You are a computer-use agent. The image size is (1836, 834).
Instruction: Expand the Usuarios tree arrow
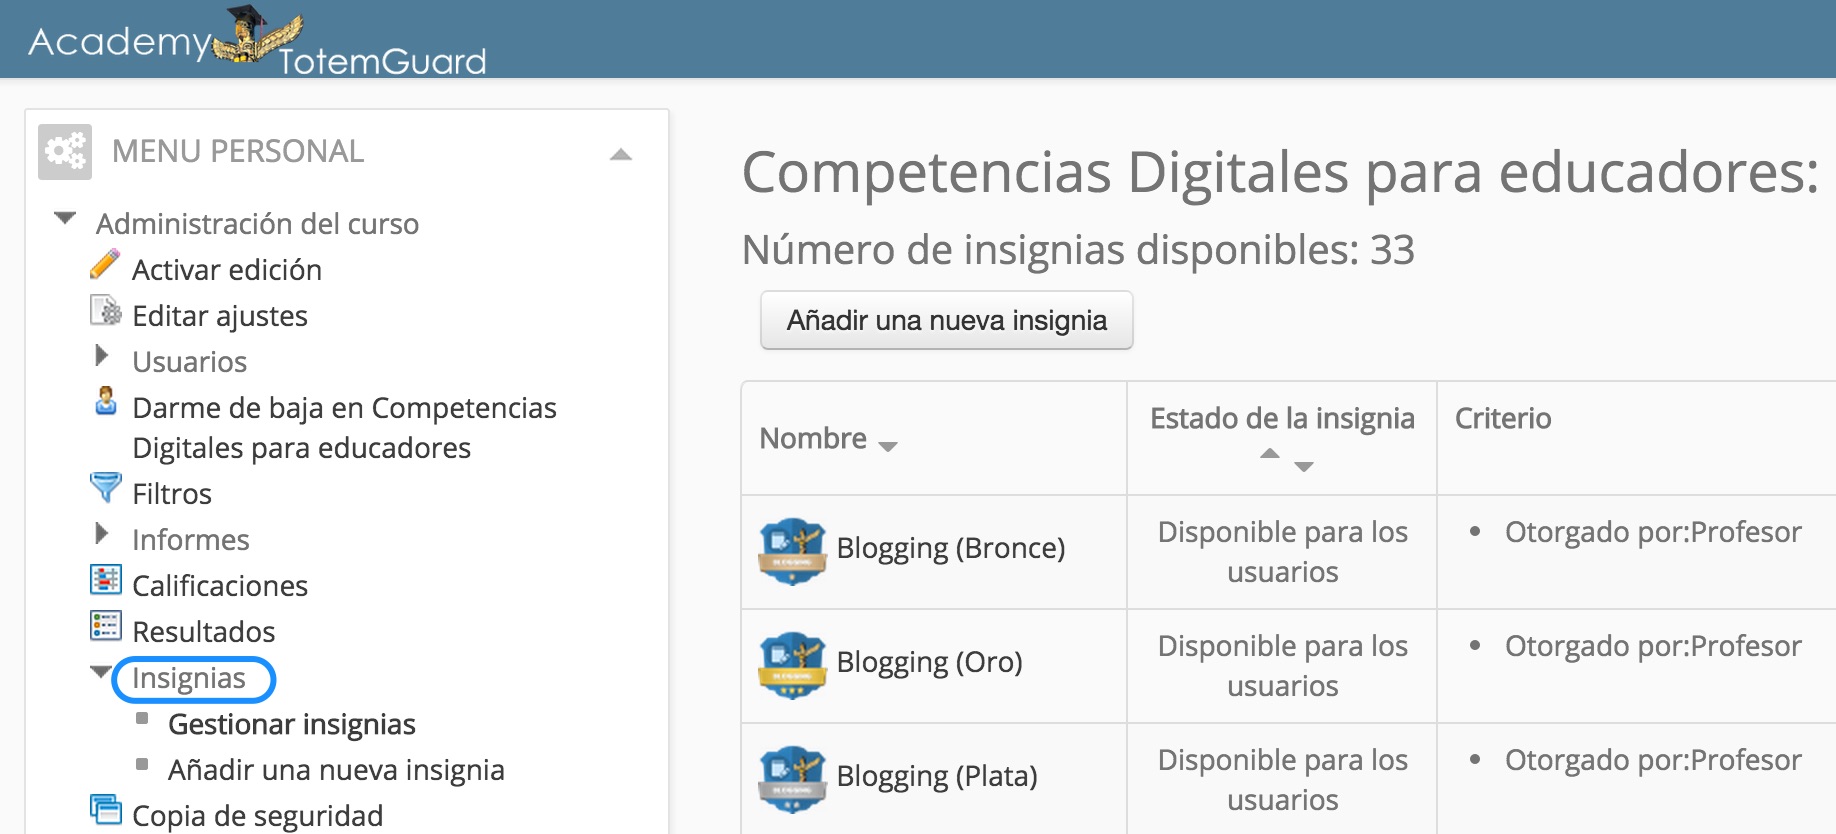point(101,355)
